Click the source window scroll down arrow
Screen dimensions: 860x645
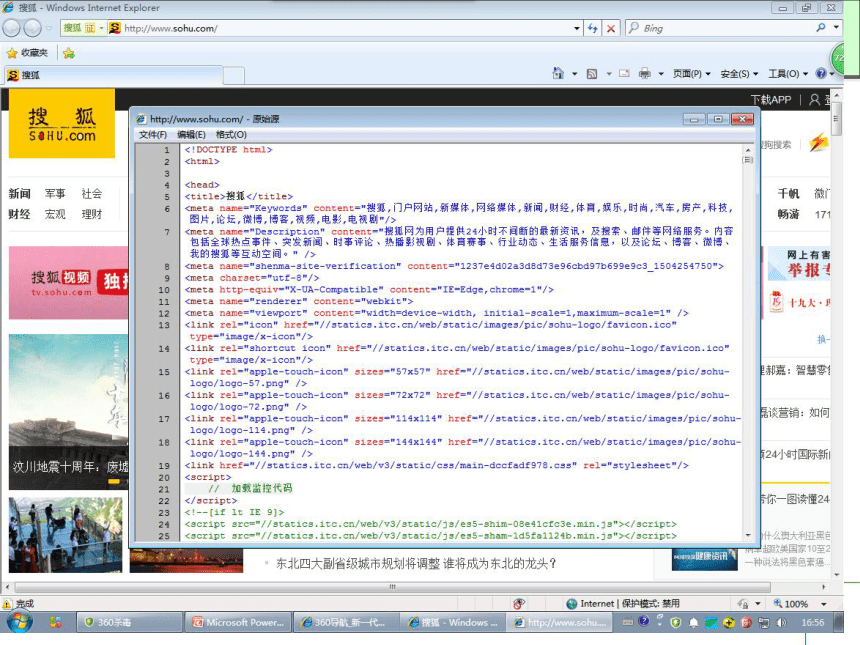point(748,535)
